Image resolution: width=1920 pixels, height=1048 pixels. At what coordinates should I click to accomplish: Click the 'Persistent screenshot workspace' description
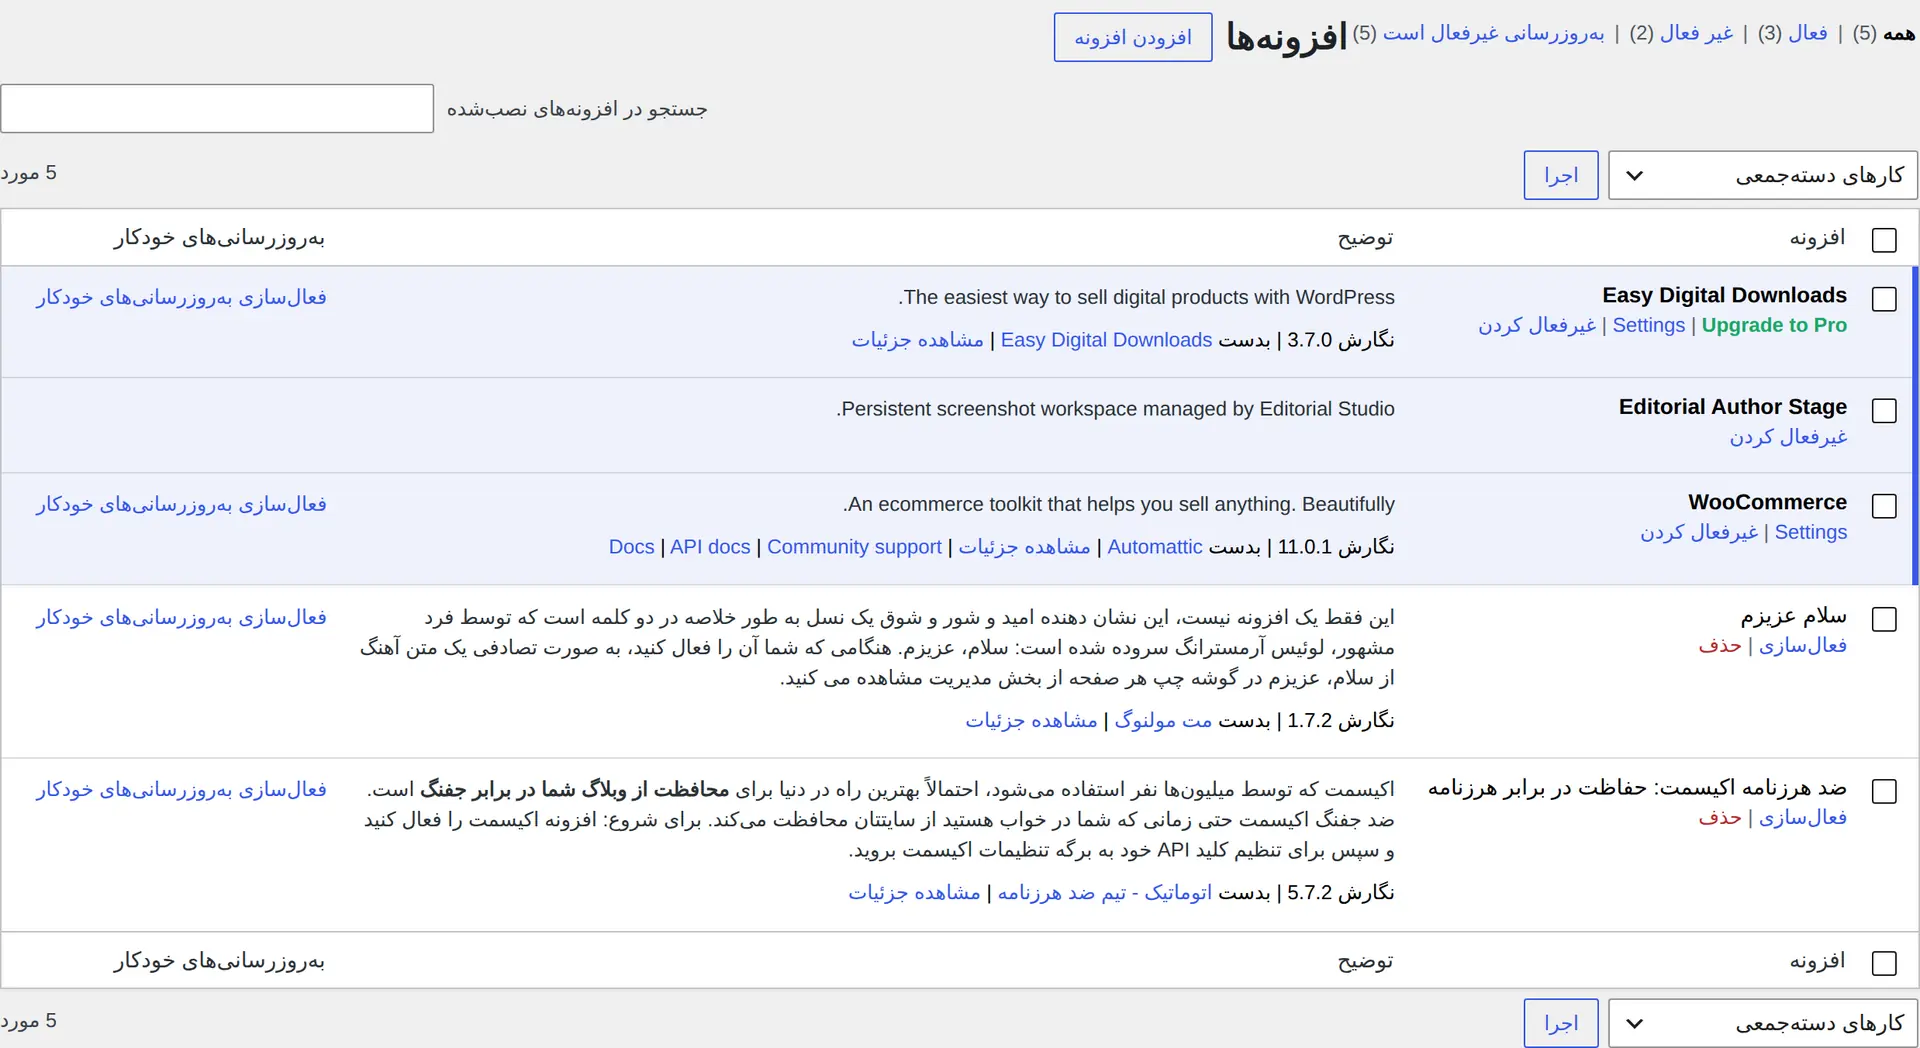point(1115,409)
